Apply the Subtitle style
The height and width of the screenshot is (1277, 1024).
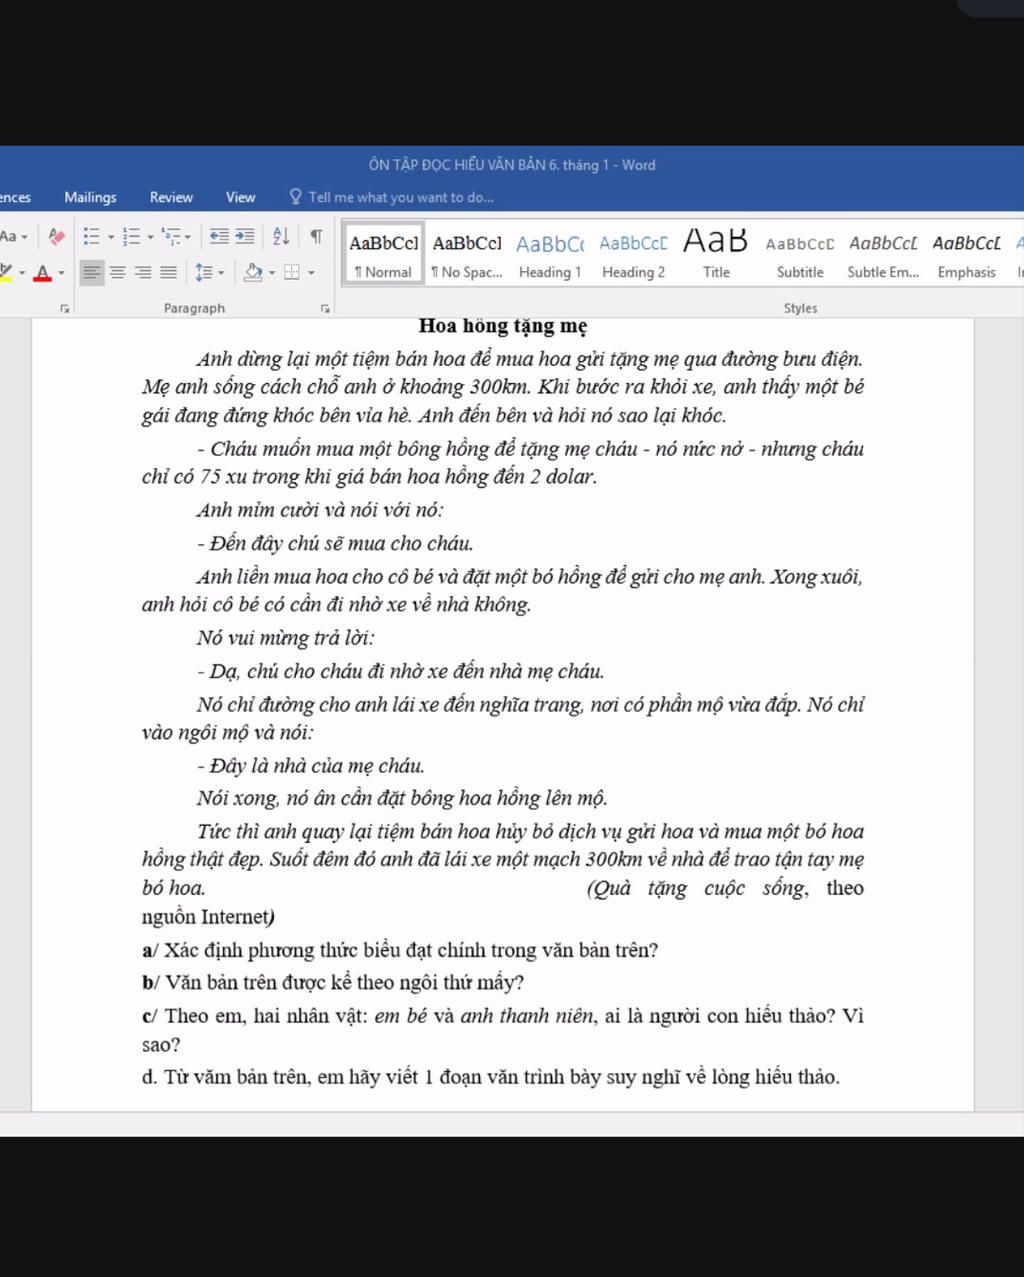point(800,254)
